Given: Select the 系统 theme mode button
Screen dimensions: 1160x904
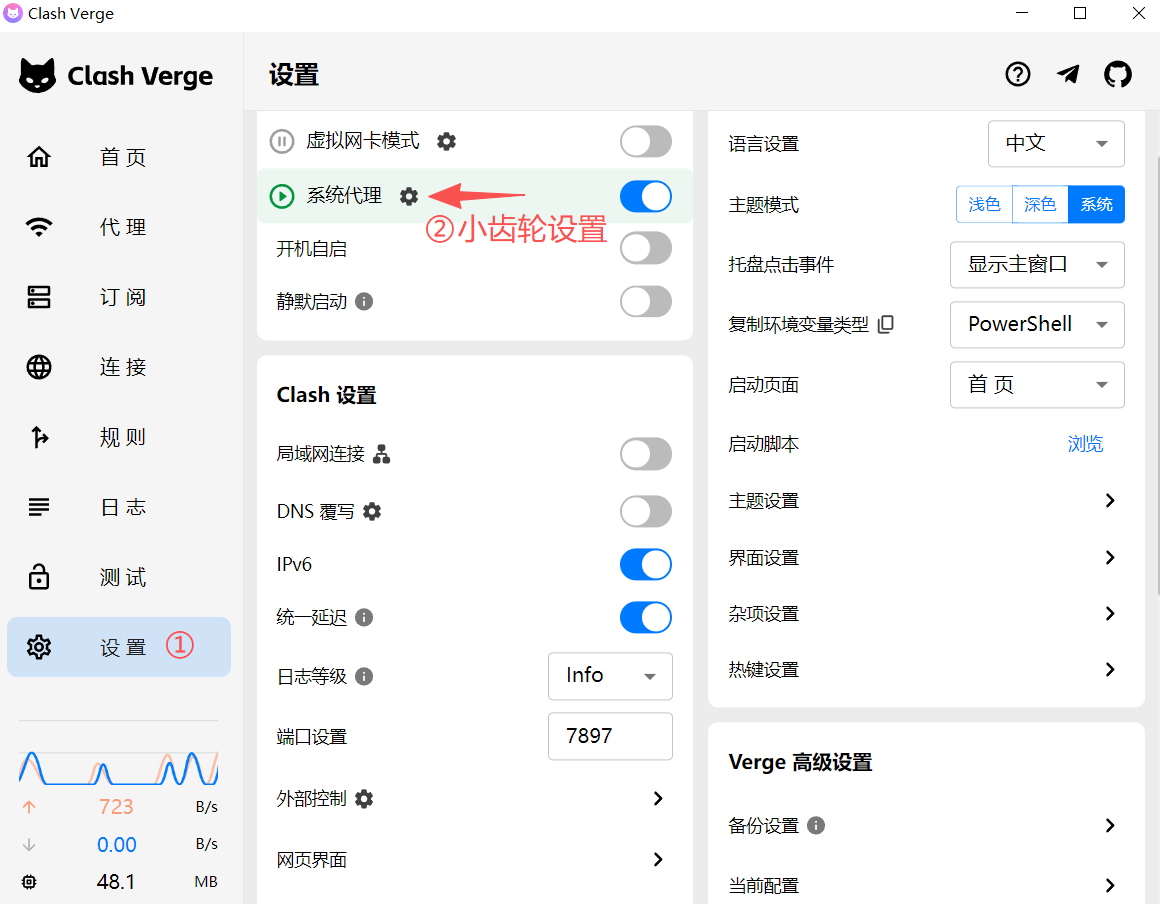Looking at the screenshot, I should point(1096,204).
